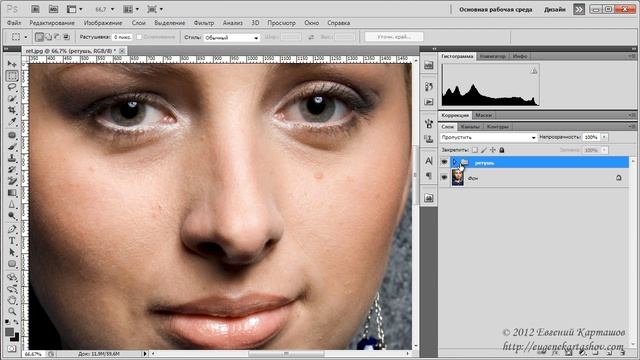This screenshot has width=640, height=360.
Task: Open the blend mode dropdown Пропустить
Action: (488, 138)
